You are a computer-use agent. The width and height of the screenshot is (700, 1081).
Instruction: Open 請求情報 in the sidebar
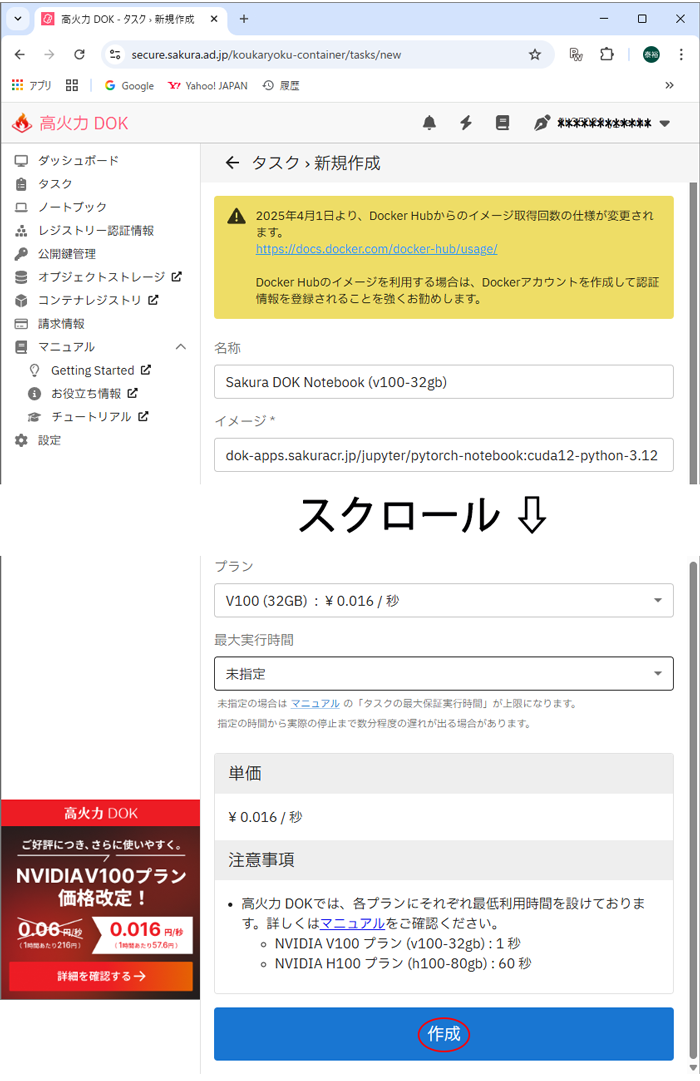tap(61, 324)
